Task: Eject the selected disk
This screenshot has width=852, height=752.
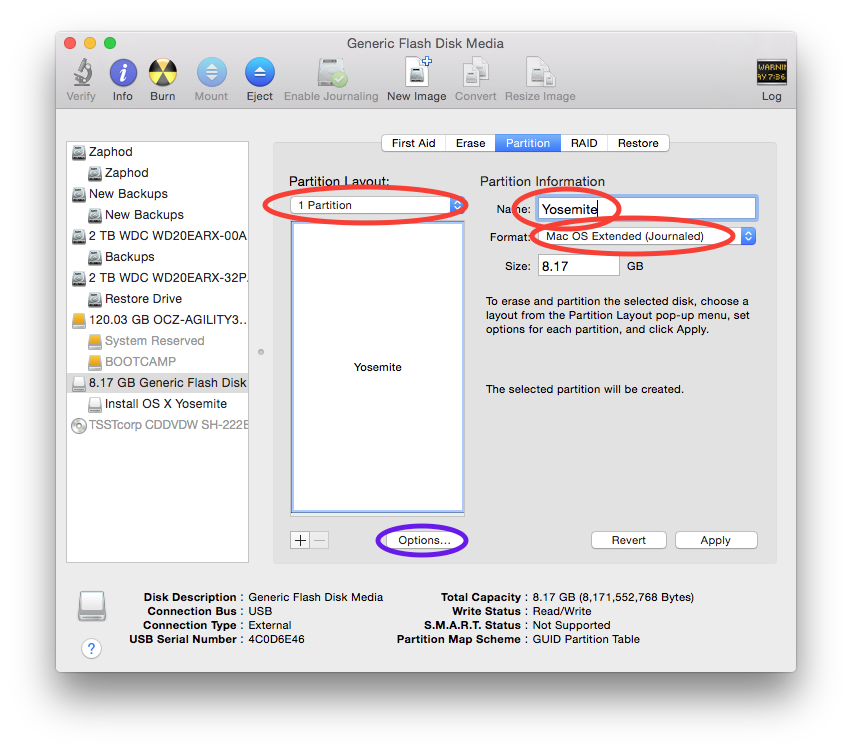Action: (260, 72)
